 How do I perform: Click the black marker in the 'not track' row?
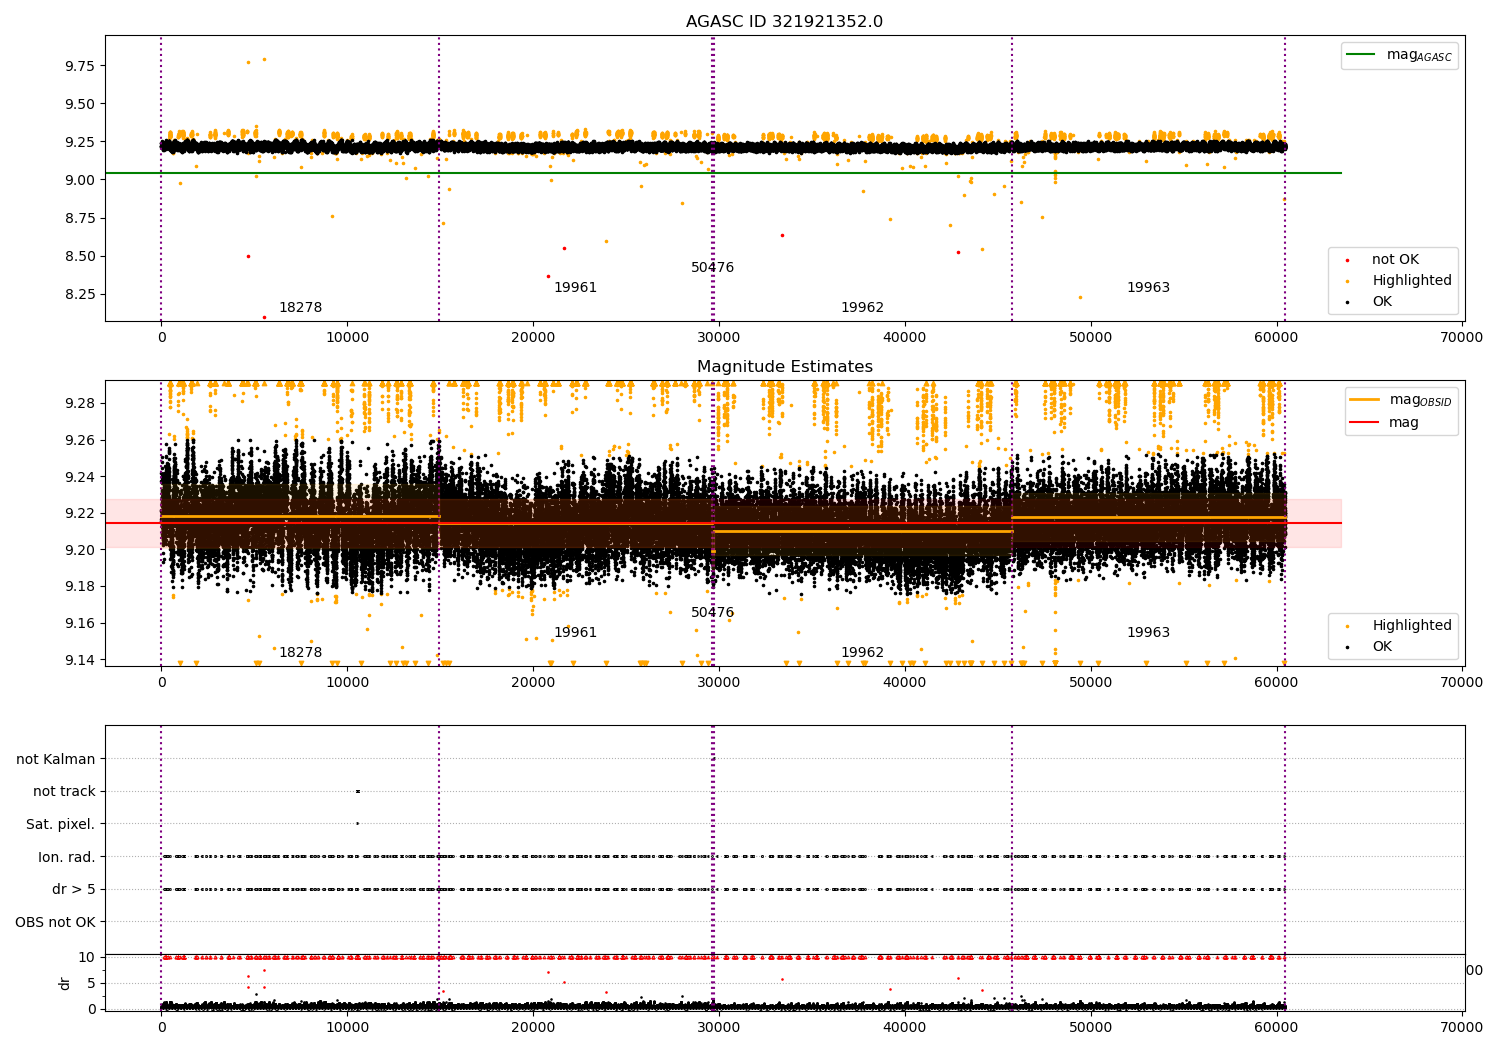[x=357, y=791]
